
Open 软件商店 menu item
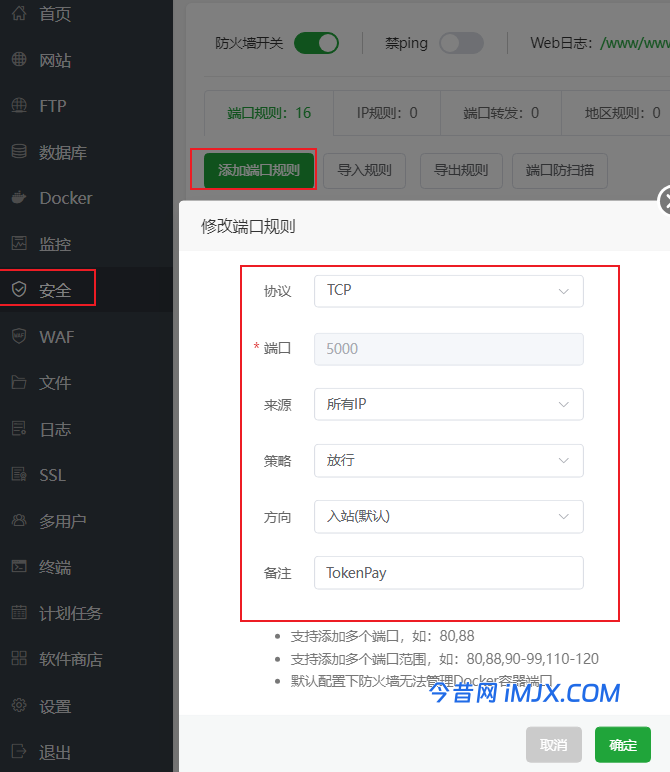[71, 659]
